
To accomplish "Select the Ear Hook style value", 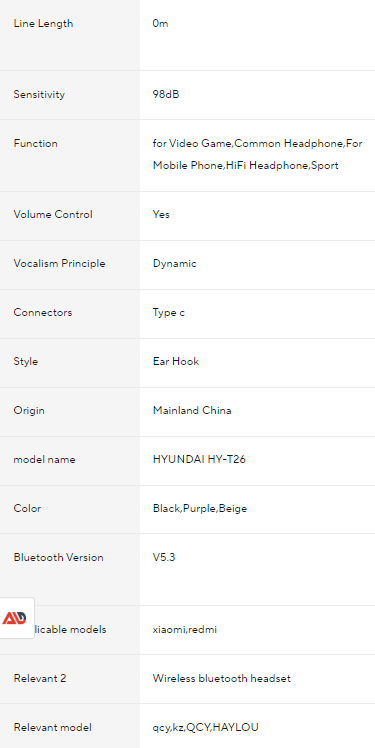I will coord(176,362).
